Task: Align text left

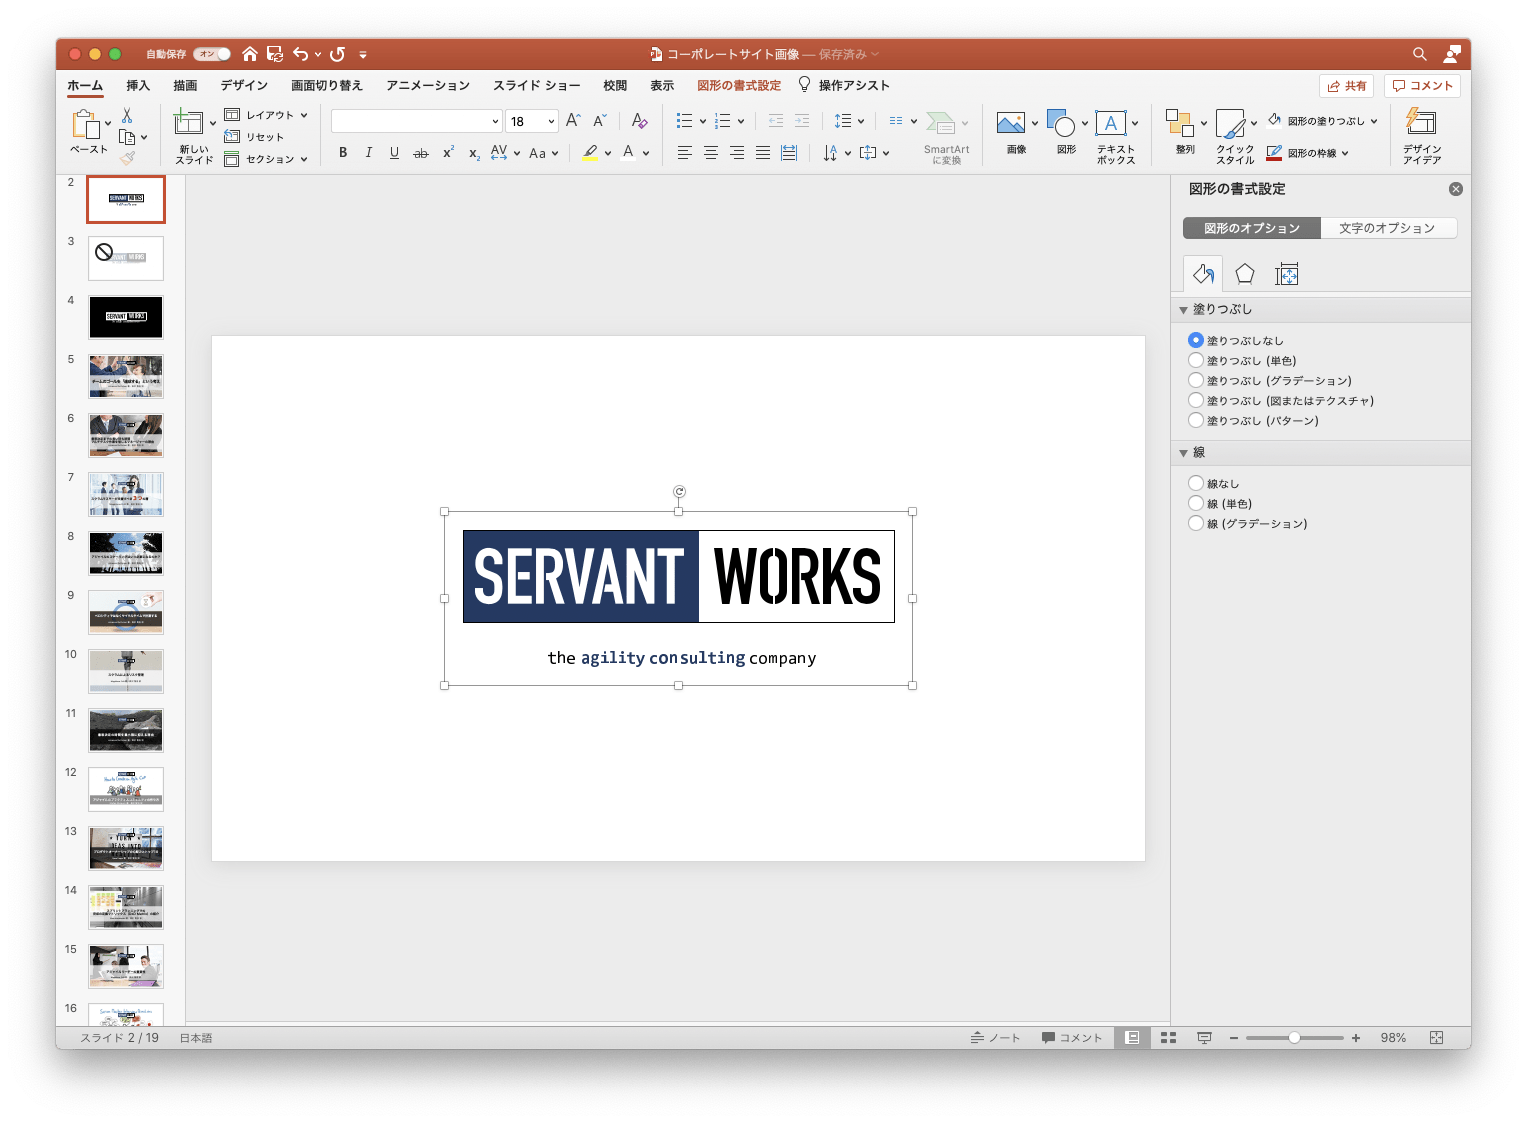Action: (684, 153)
